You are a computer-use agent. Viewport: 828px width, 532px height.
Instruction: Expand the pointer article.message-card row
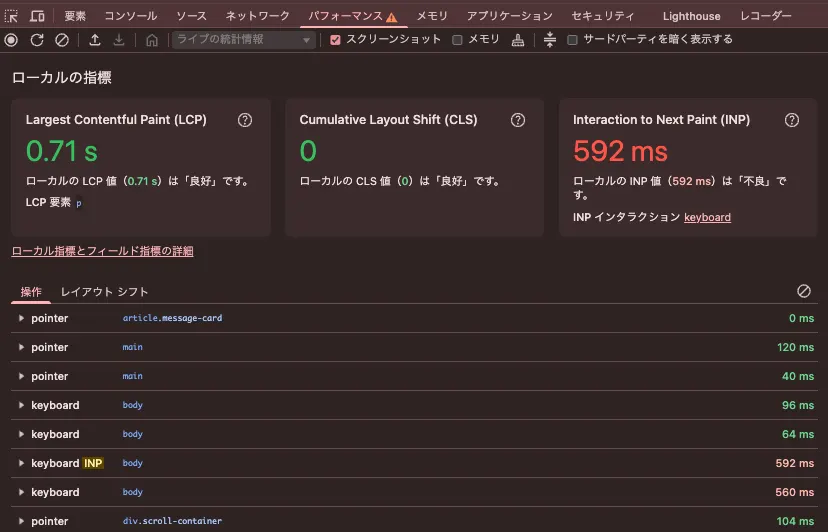point(21,318)
